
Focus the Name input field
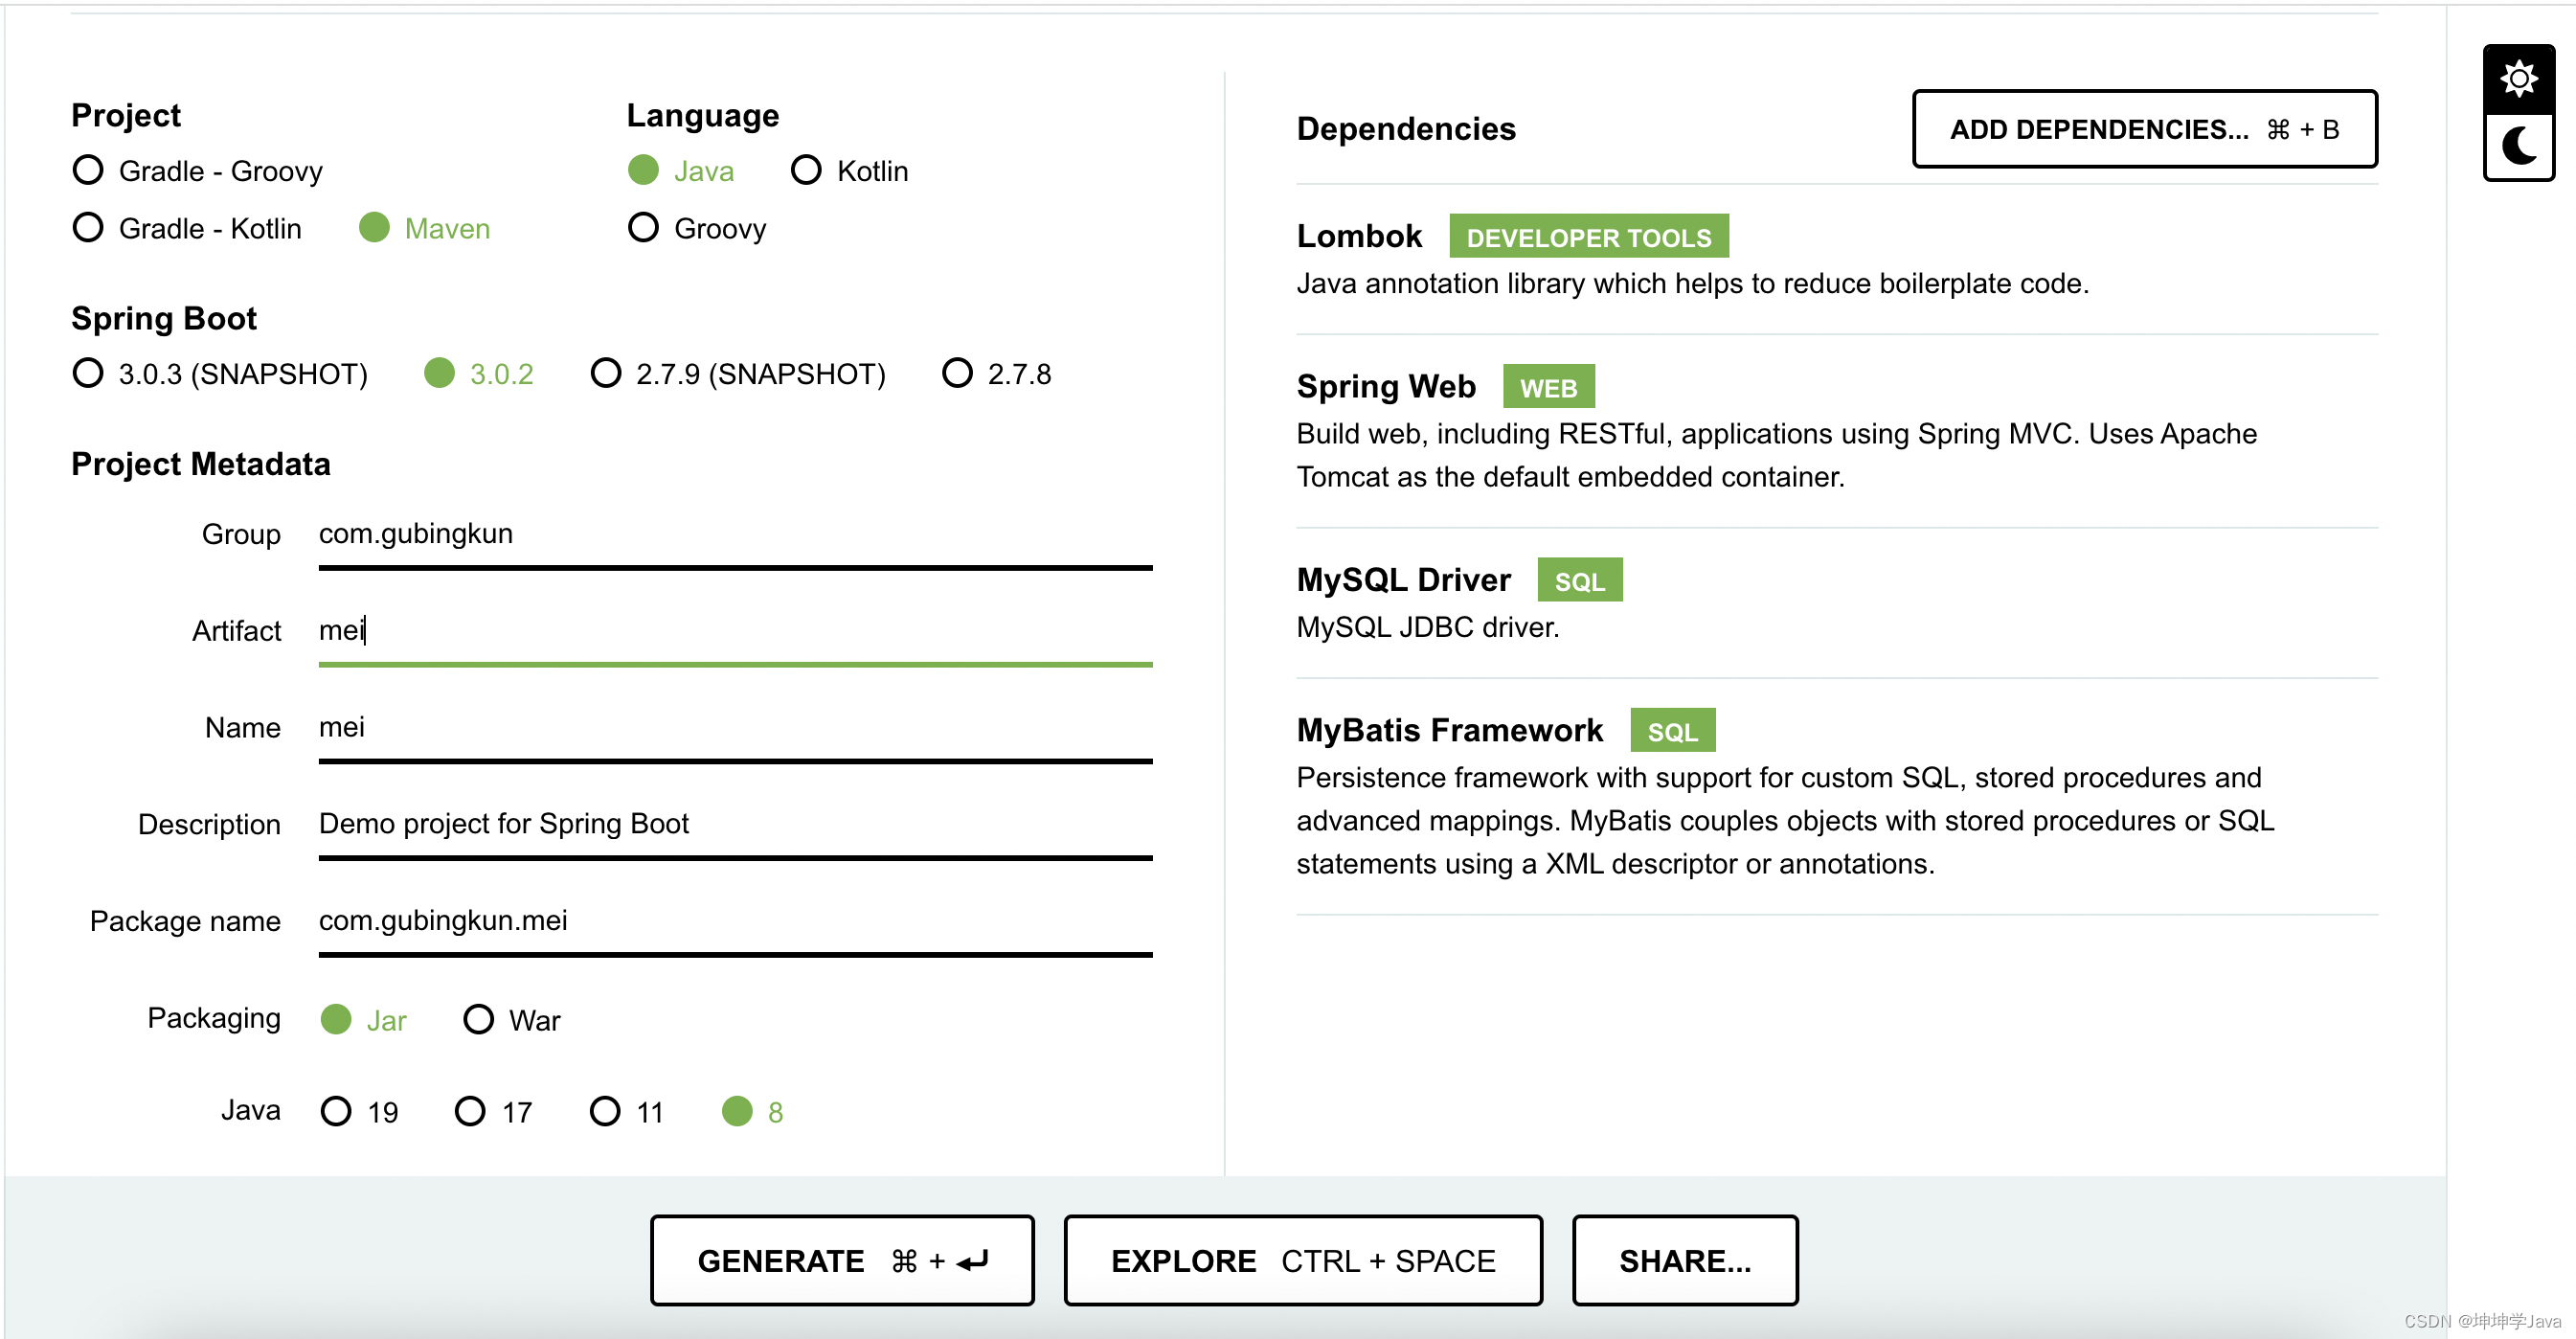[x=735, y=728]
